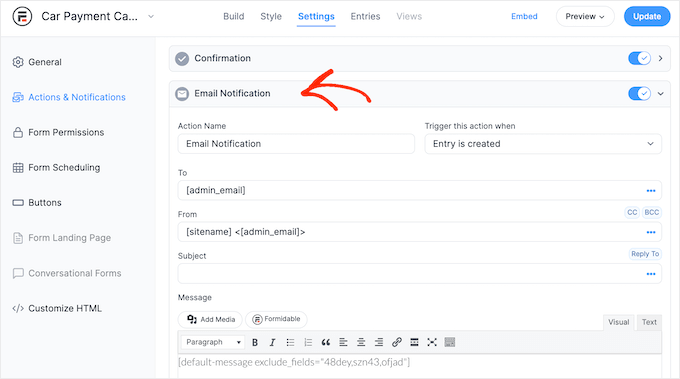Image resolution: width=680 pixels, height=379 pixels.
Task: Open the Views tab
Action: point(409,16)
